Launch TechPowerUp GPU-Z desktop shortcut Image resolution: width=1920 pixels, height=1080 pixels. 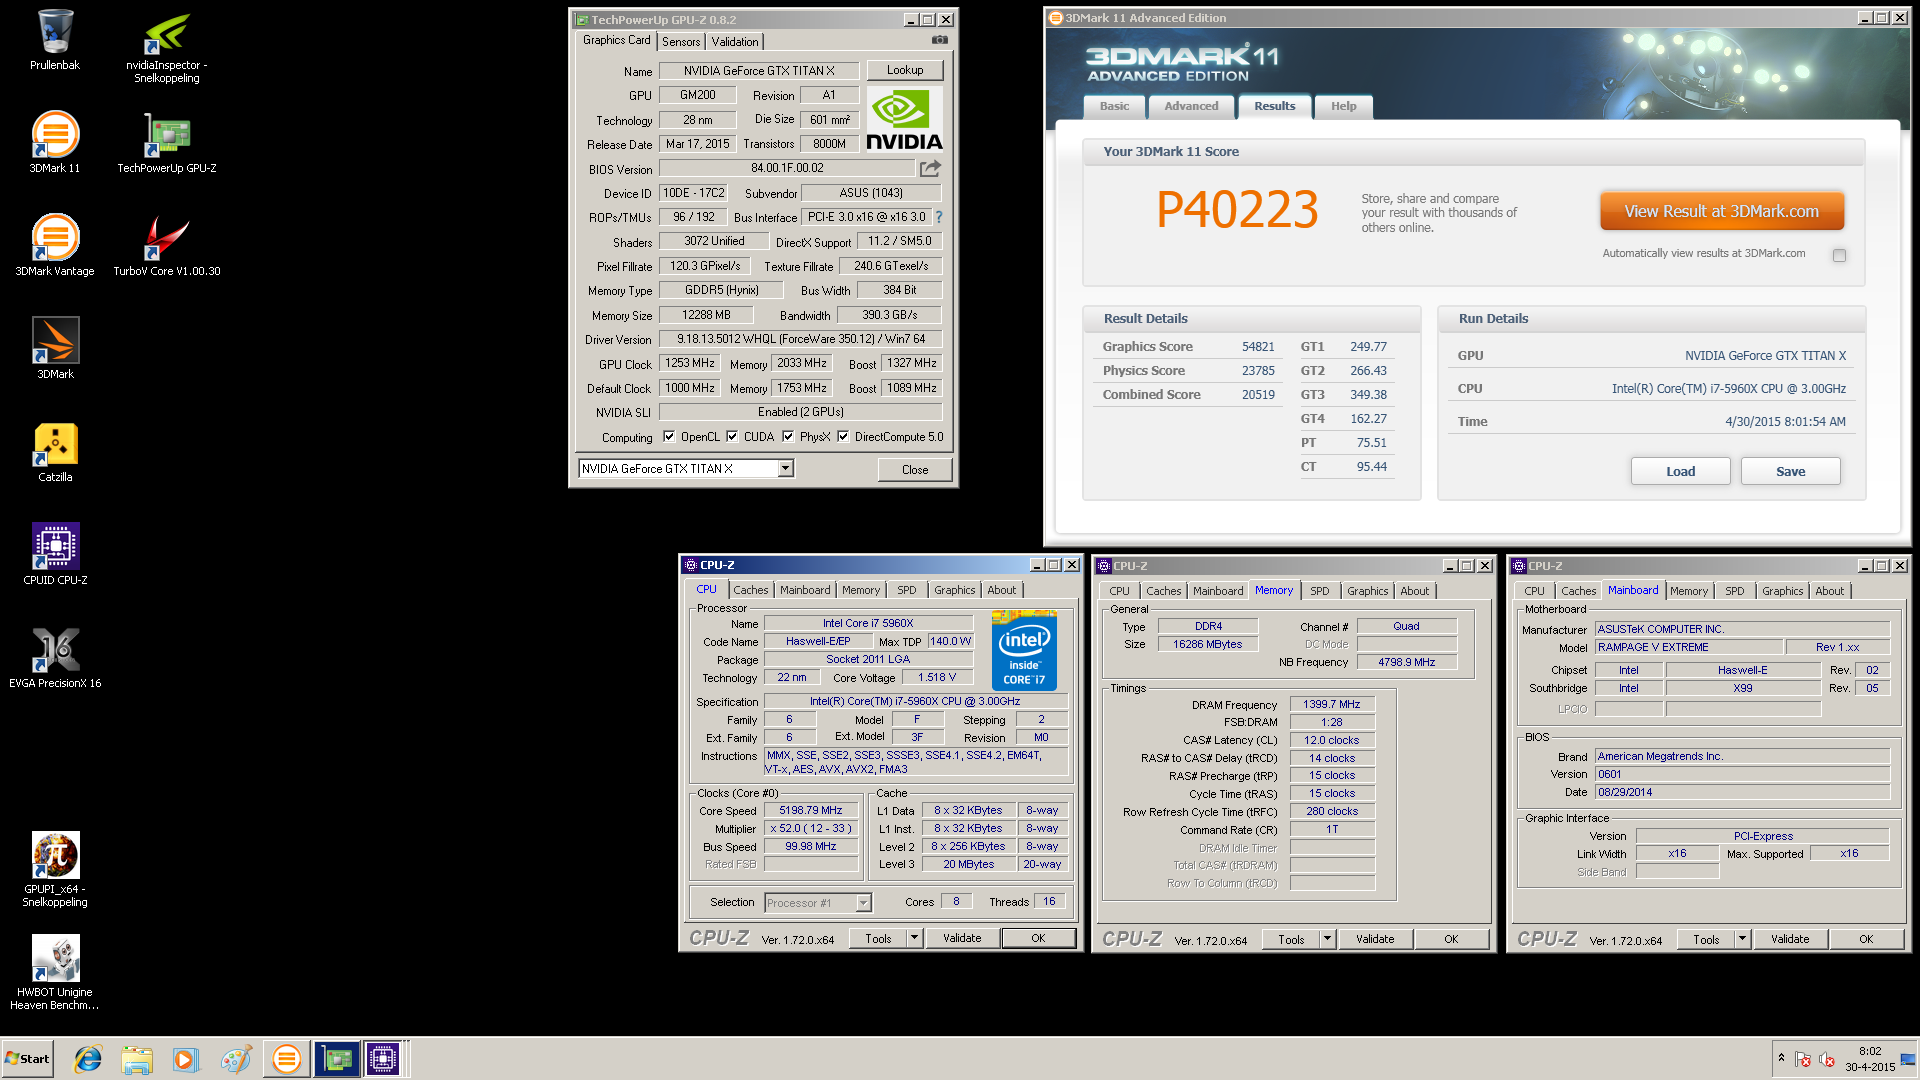(x=167, y=142)
